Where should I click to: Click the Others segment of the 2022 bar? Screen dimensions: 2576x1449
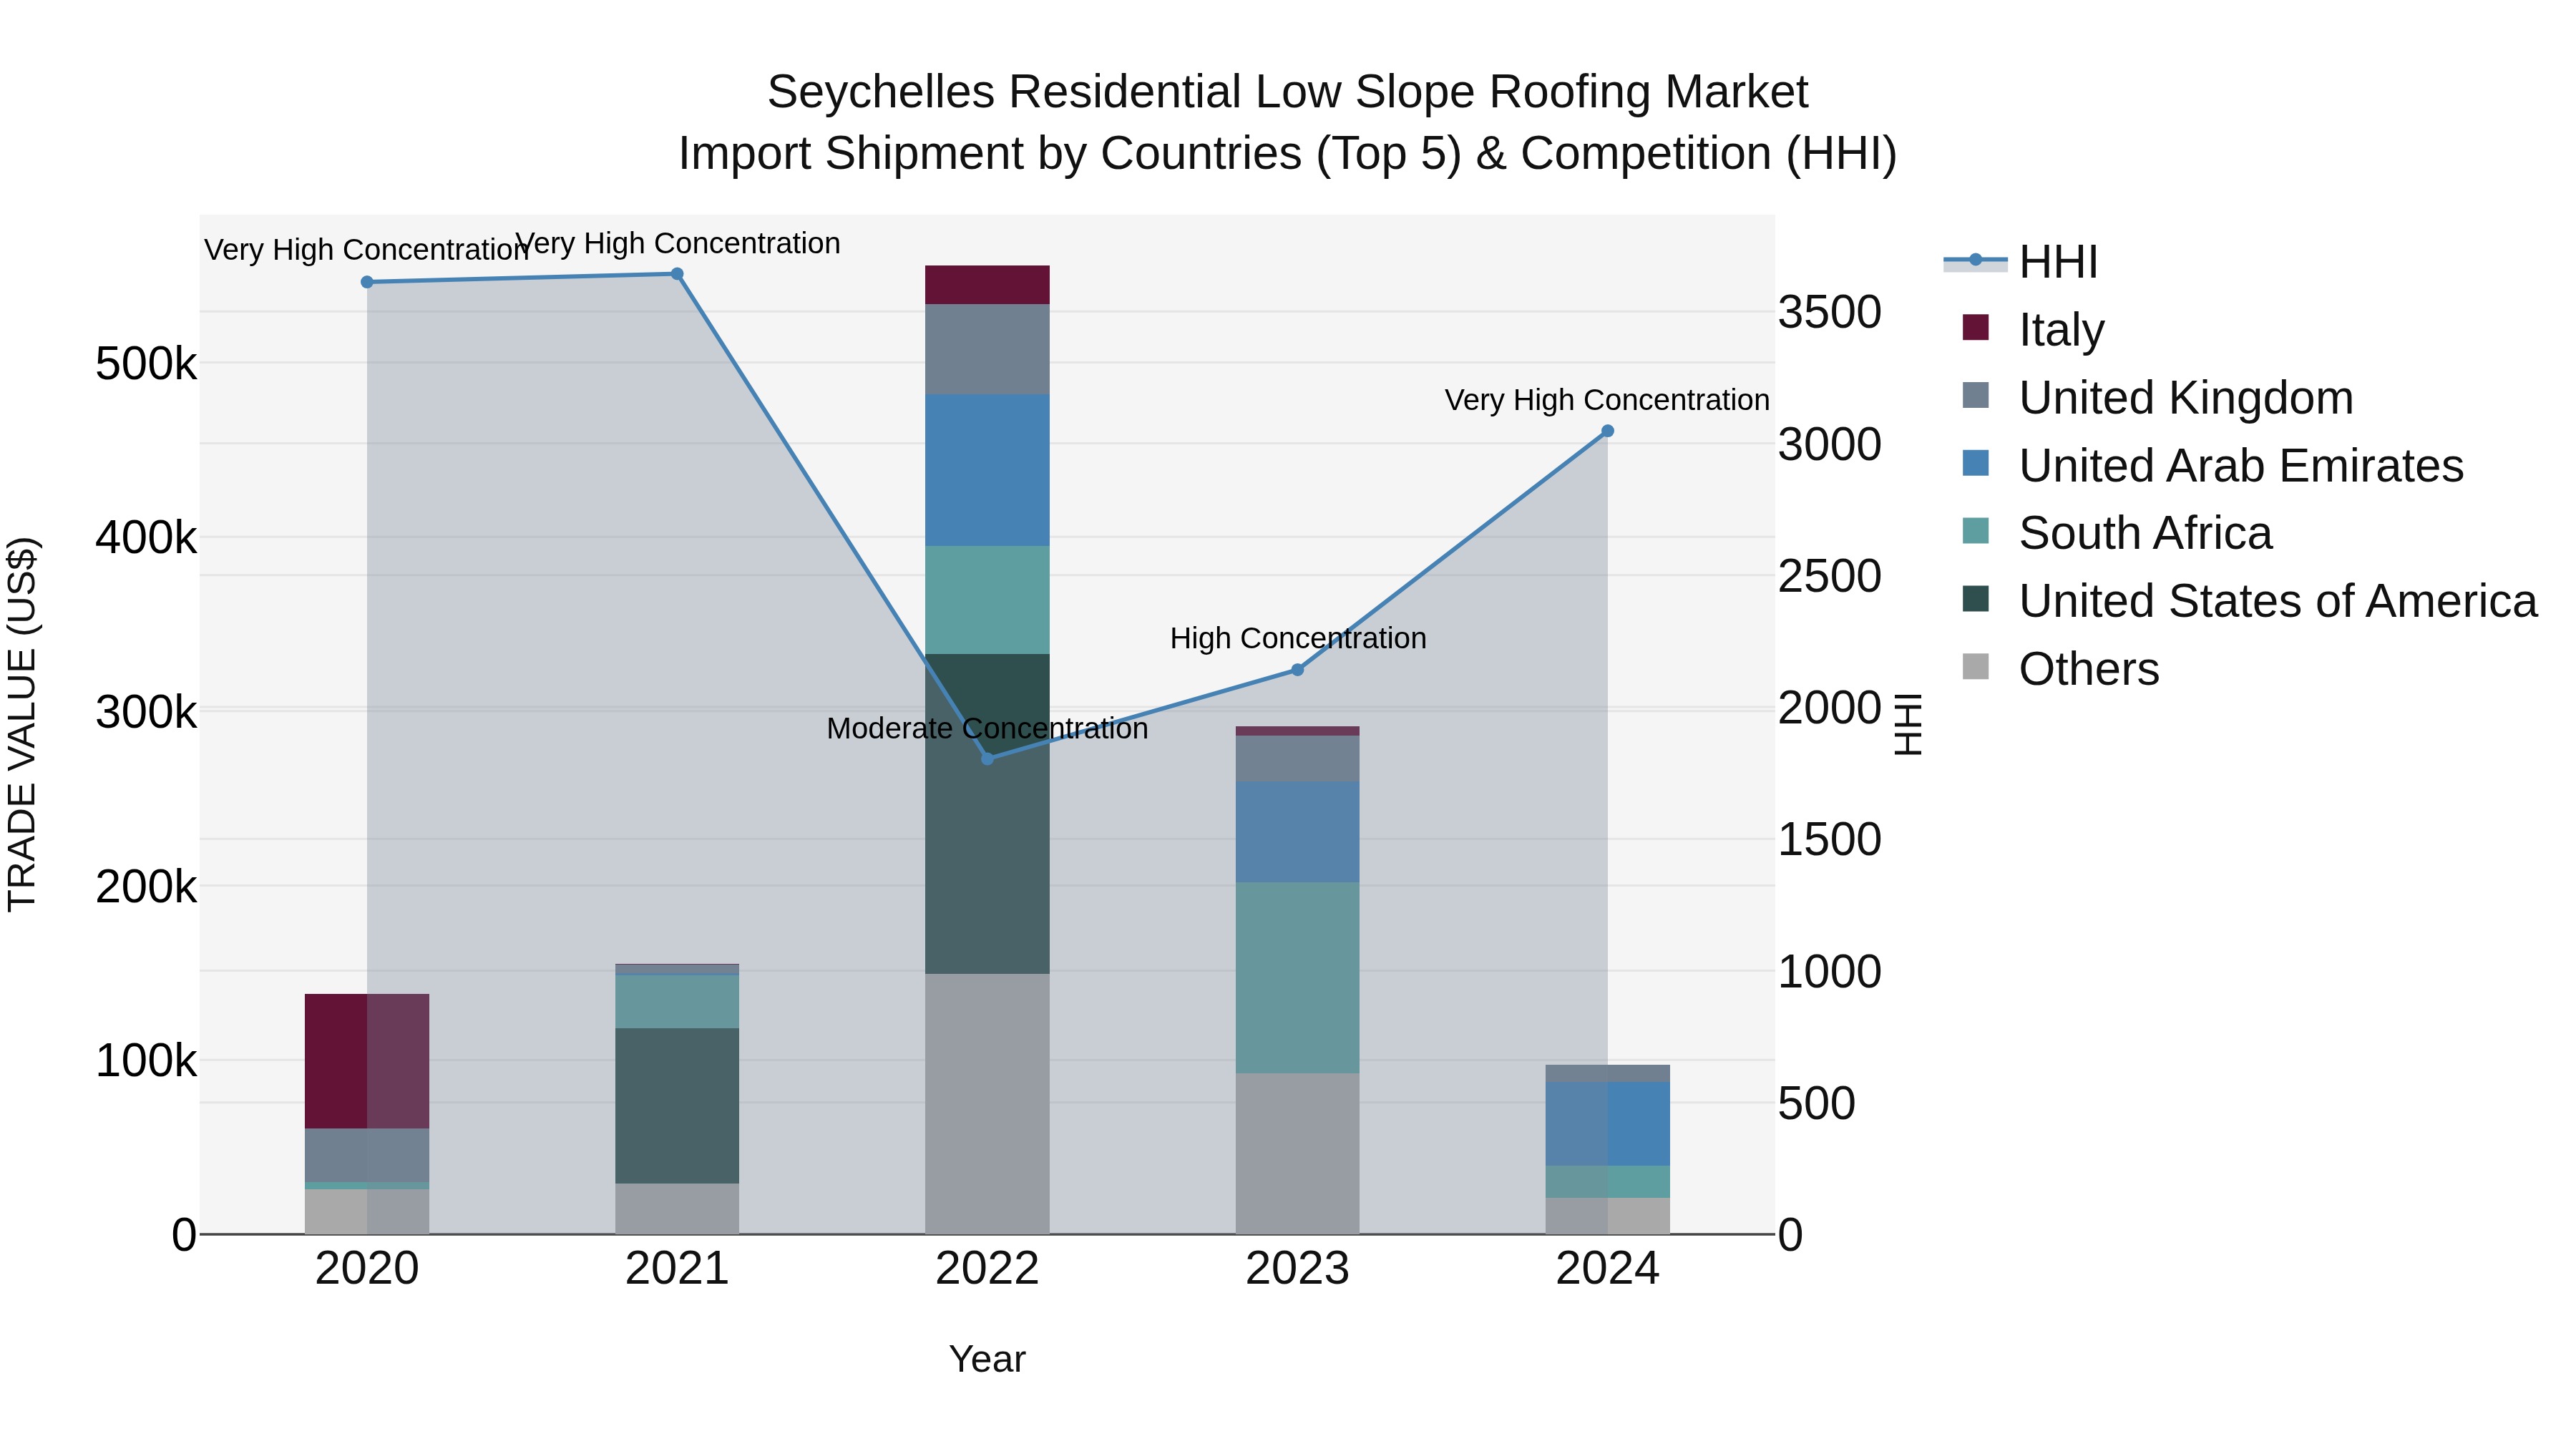coord(987,1104)
